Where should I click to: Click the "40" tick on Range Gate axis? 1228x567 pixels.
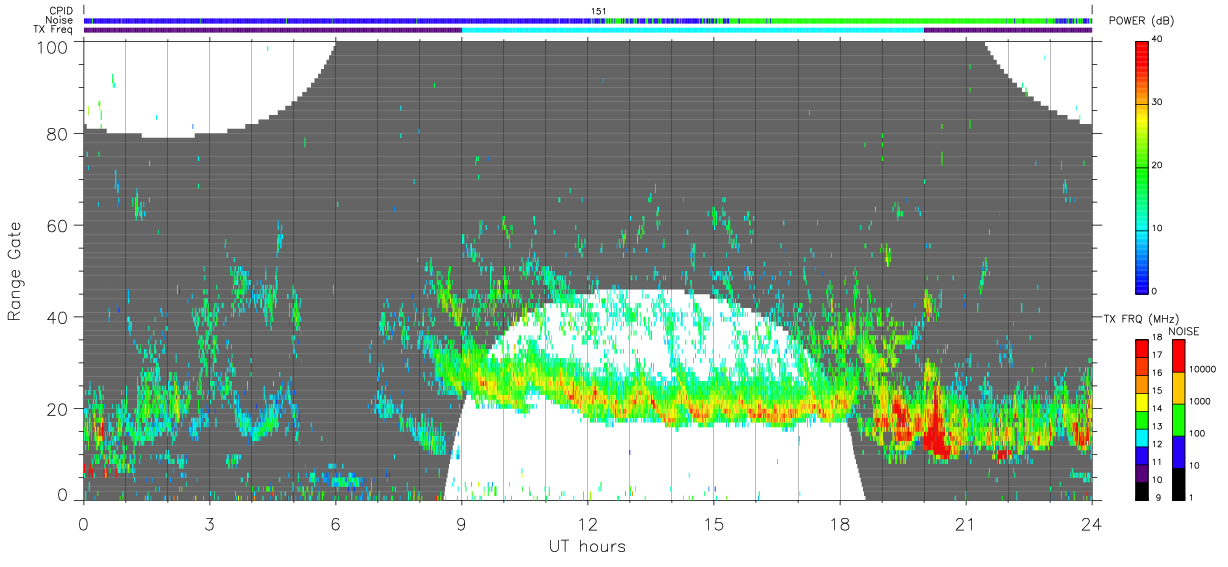click(58, 318)
